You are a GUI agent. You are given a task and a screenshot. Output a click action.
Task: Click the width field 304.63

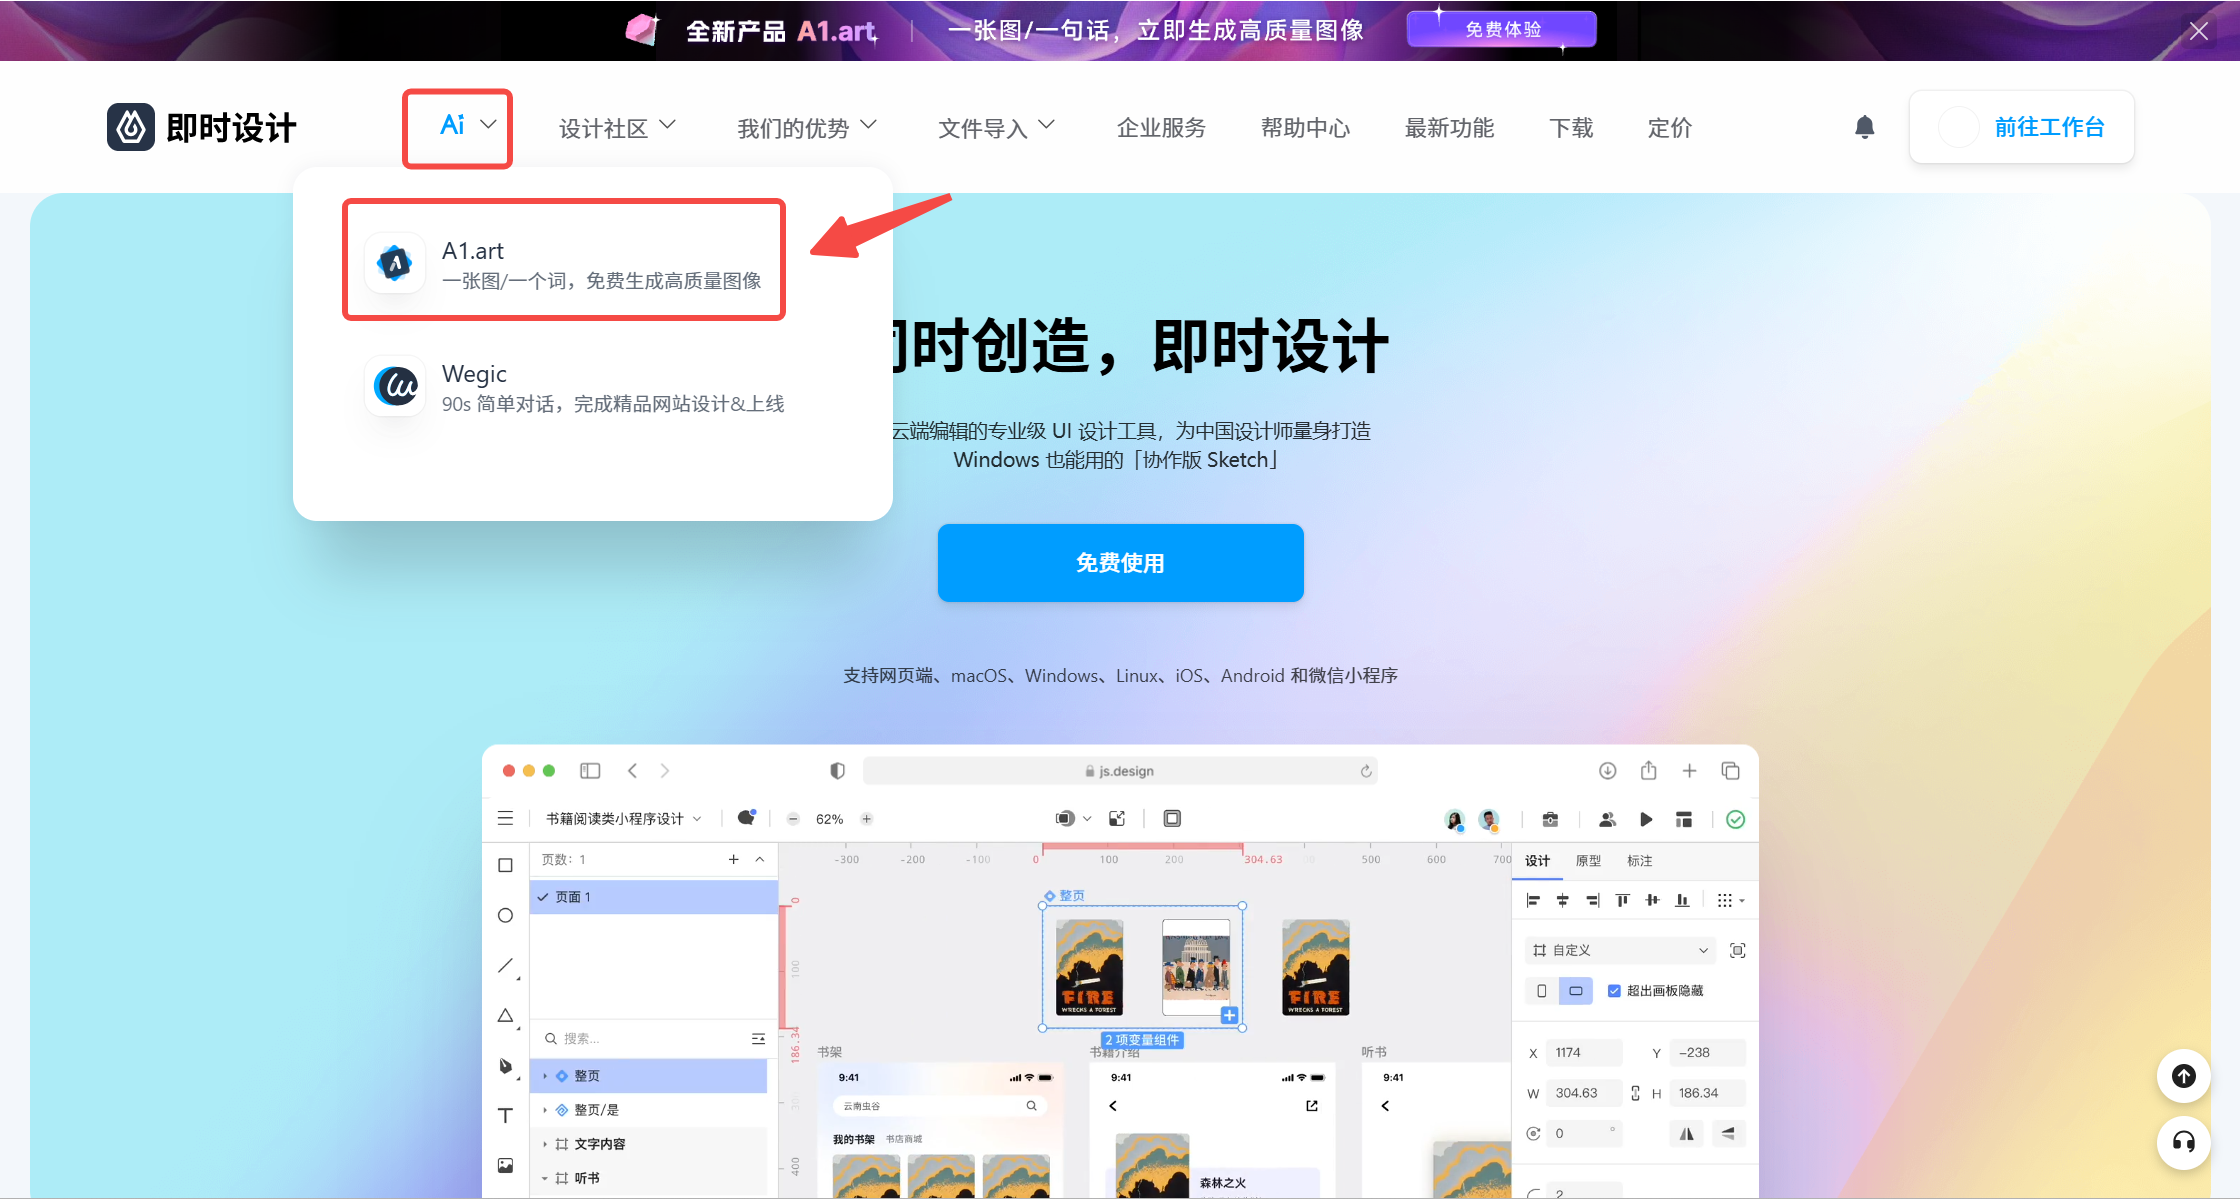pyautogui.click(x=1584, y=1093)
